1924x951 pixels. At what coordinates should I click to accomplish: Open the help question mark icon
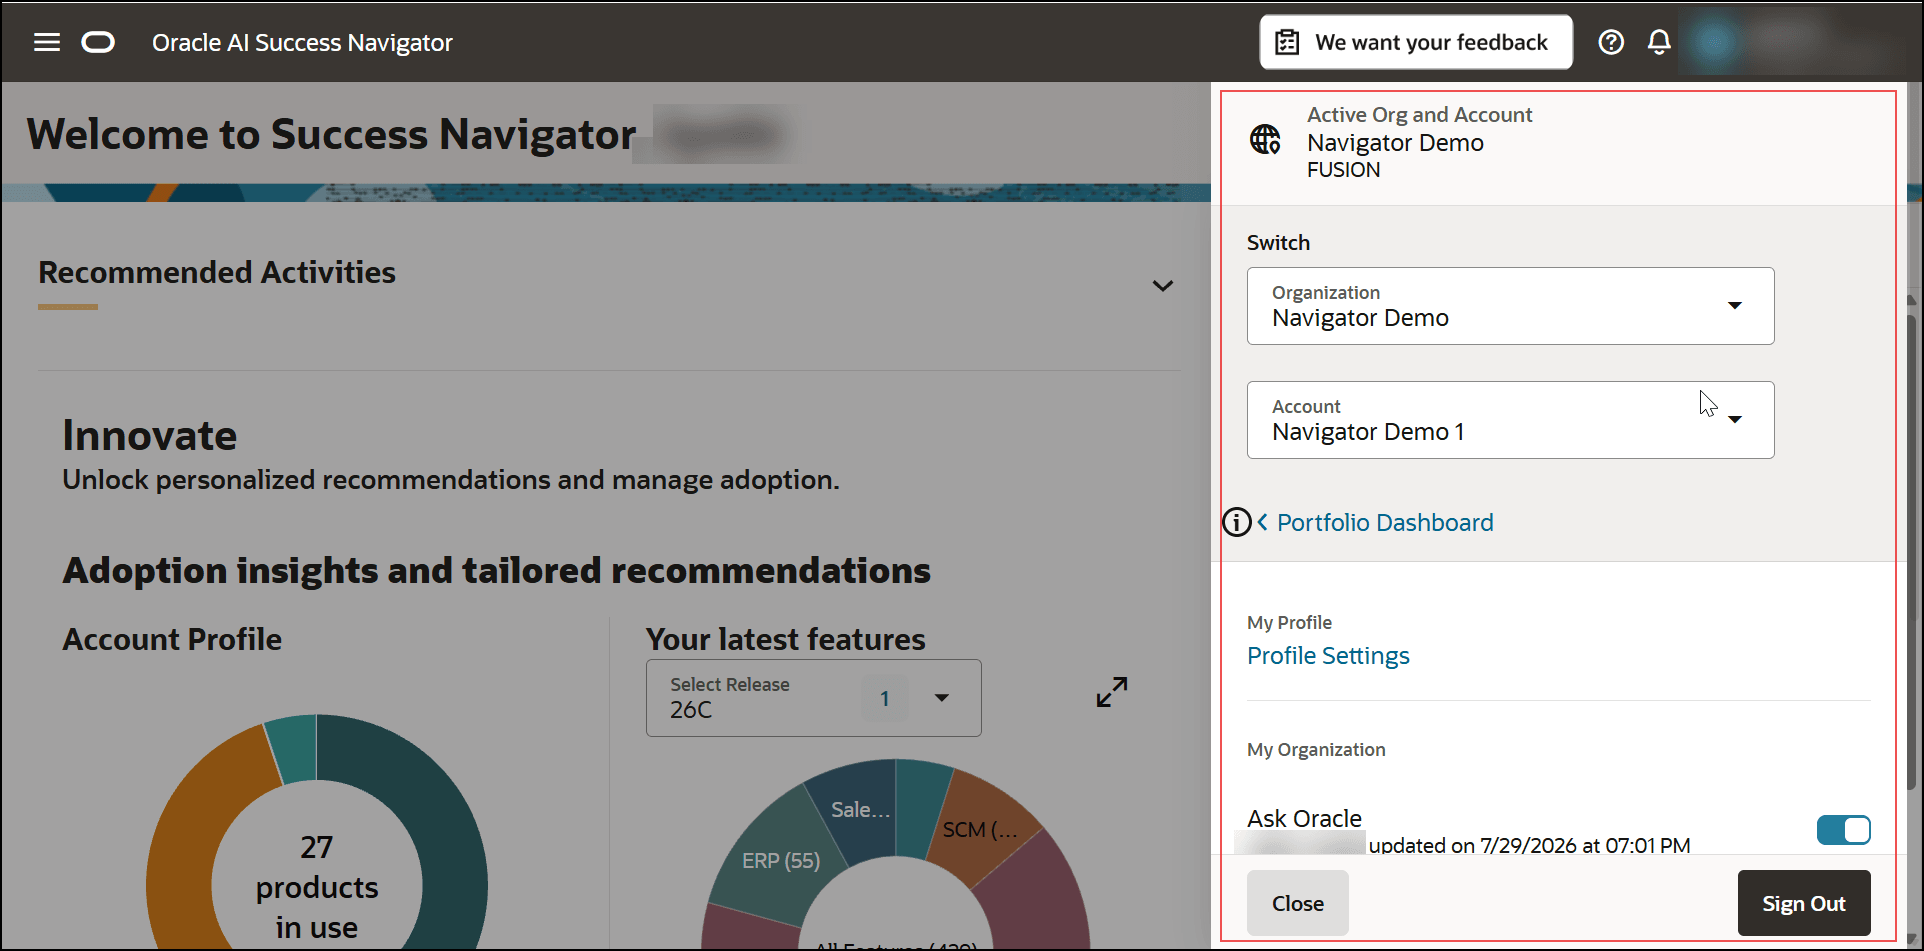click(x=1611, y=42)
